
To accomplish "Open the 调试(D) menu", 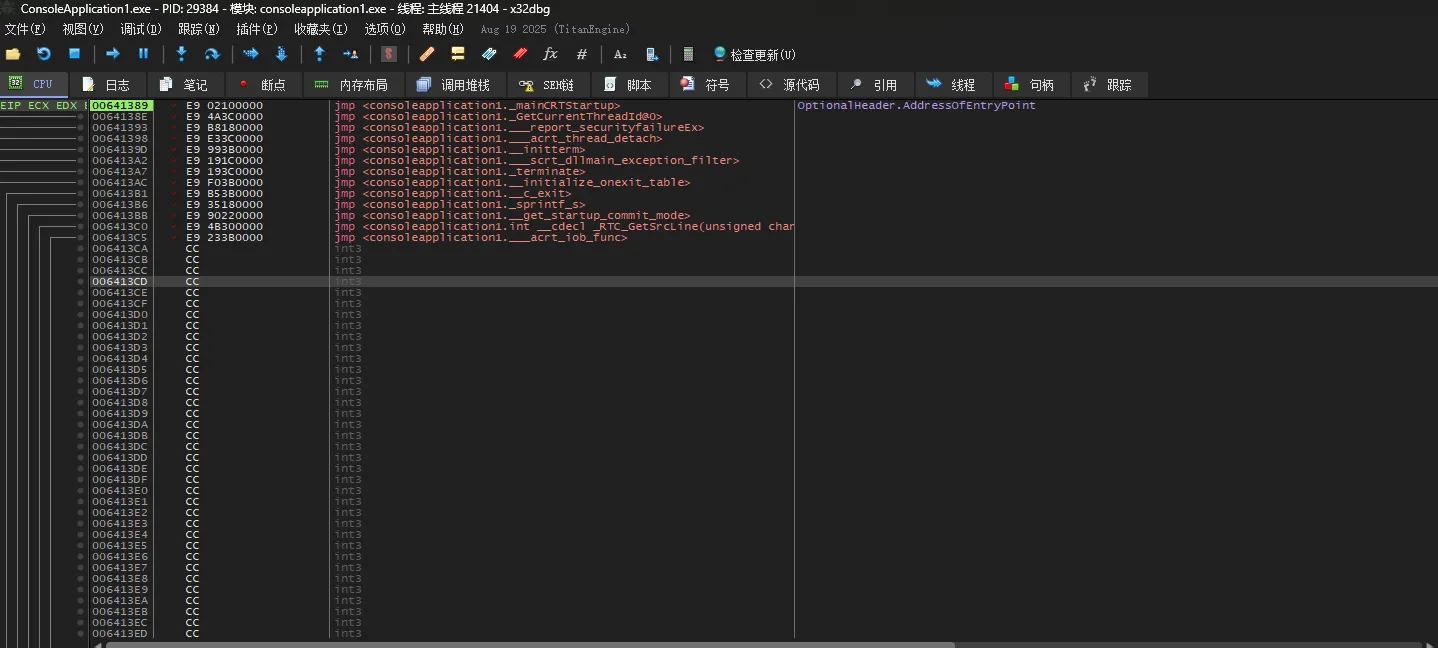I will tap(140, 29).
